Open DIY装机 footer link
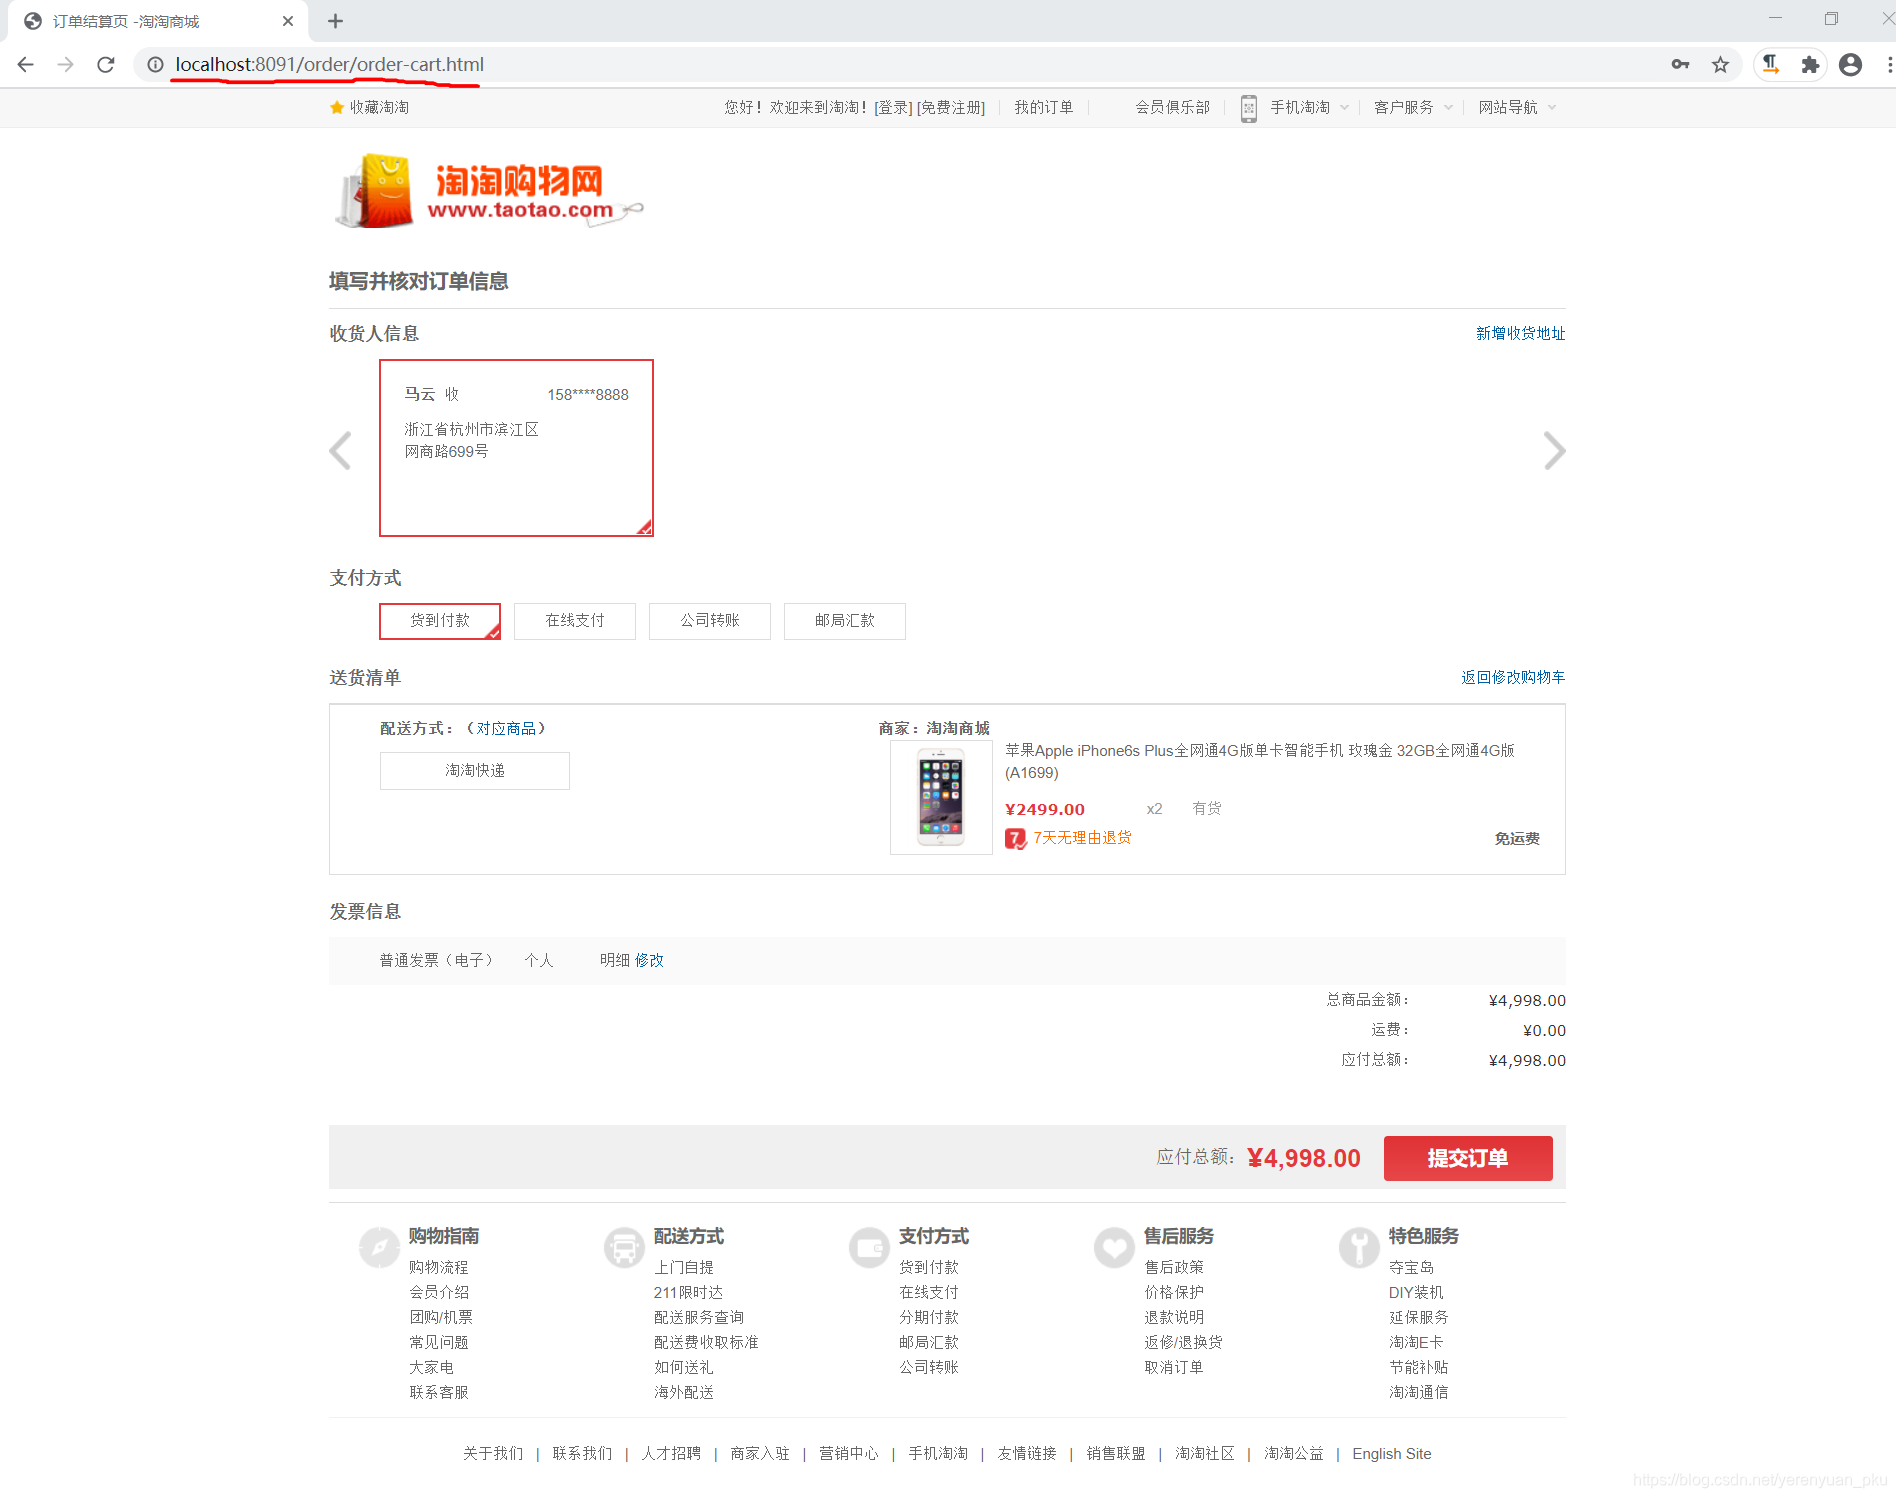 tap(1416, 1292)
